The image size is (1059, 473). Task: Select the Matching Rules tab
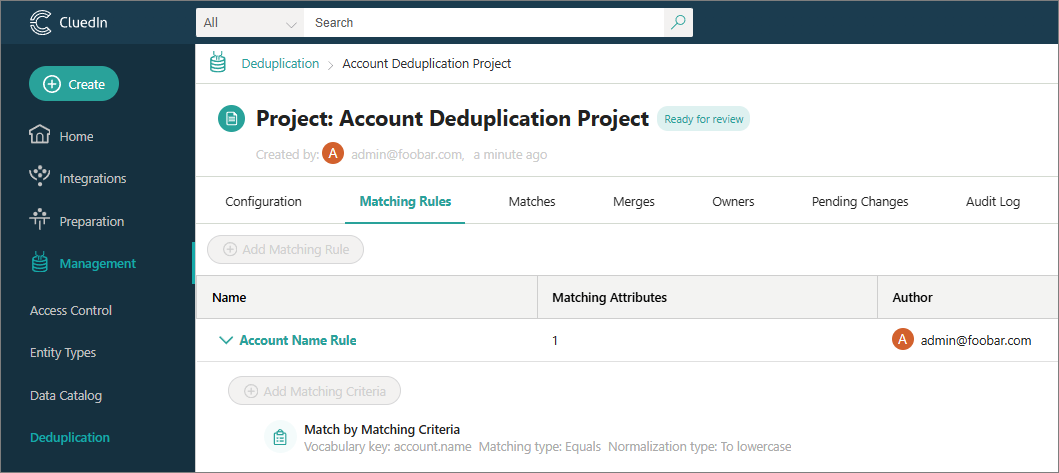point(405,201)
